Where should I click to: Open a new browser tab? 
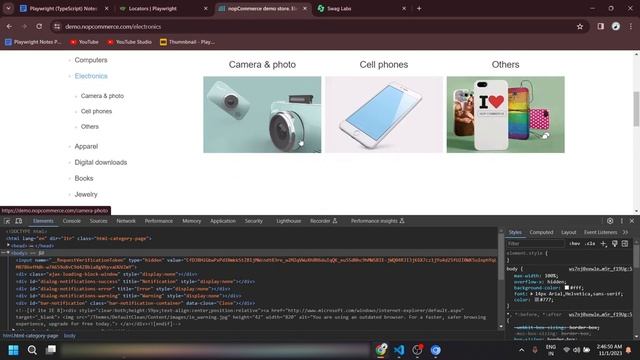coord(419,9)
